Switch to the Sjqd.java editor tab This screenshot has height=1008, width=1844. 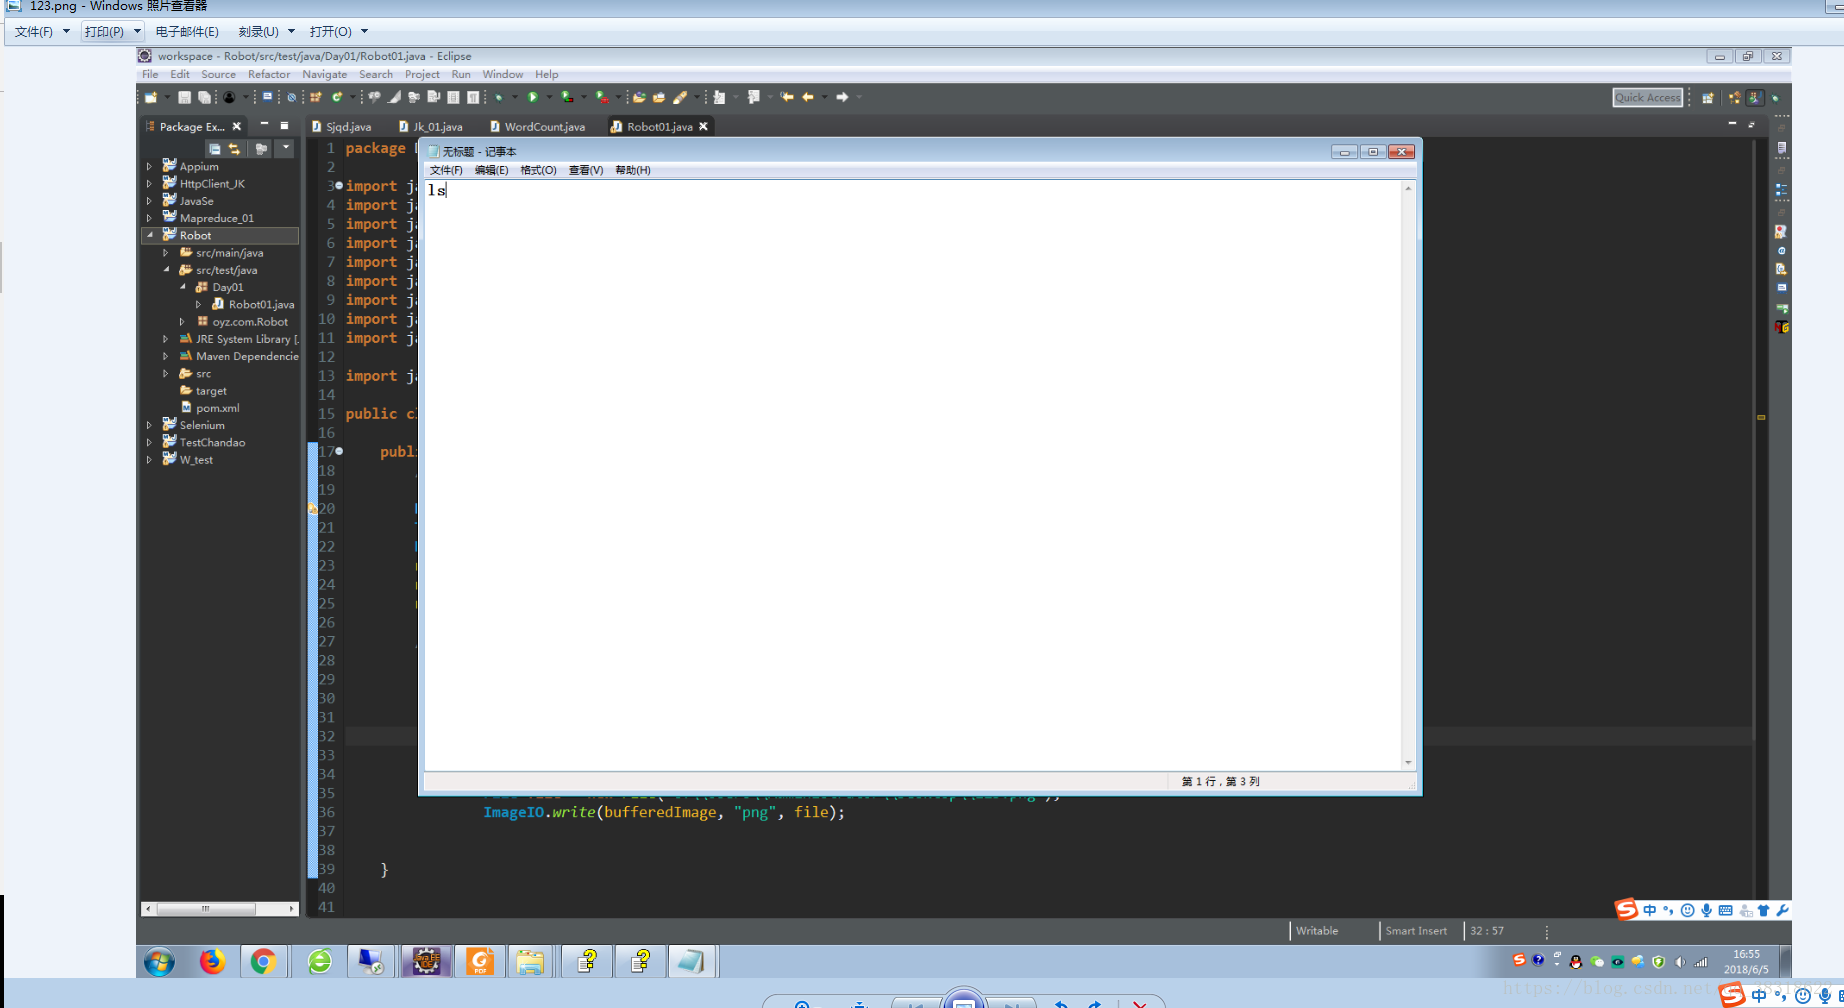click(x=341, y=127)
